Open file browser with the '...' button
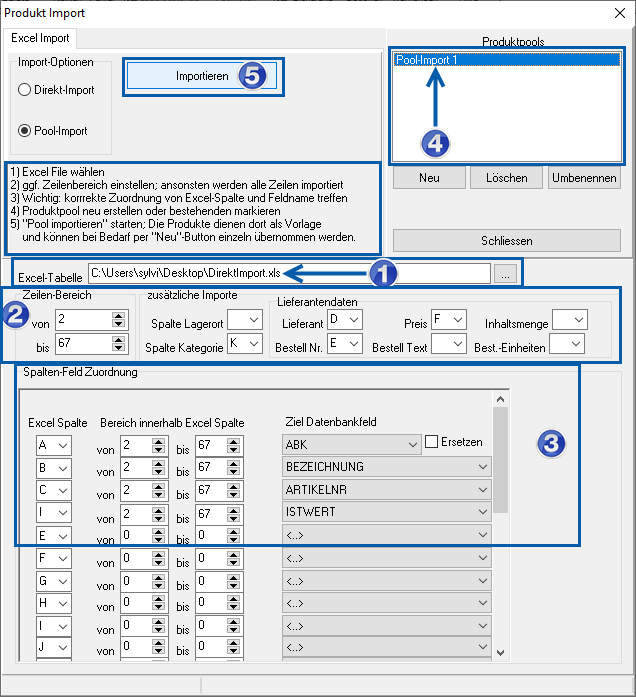This screenshot has height=697, width=636. click(505, 274)
